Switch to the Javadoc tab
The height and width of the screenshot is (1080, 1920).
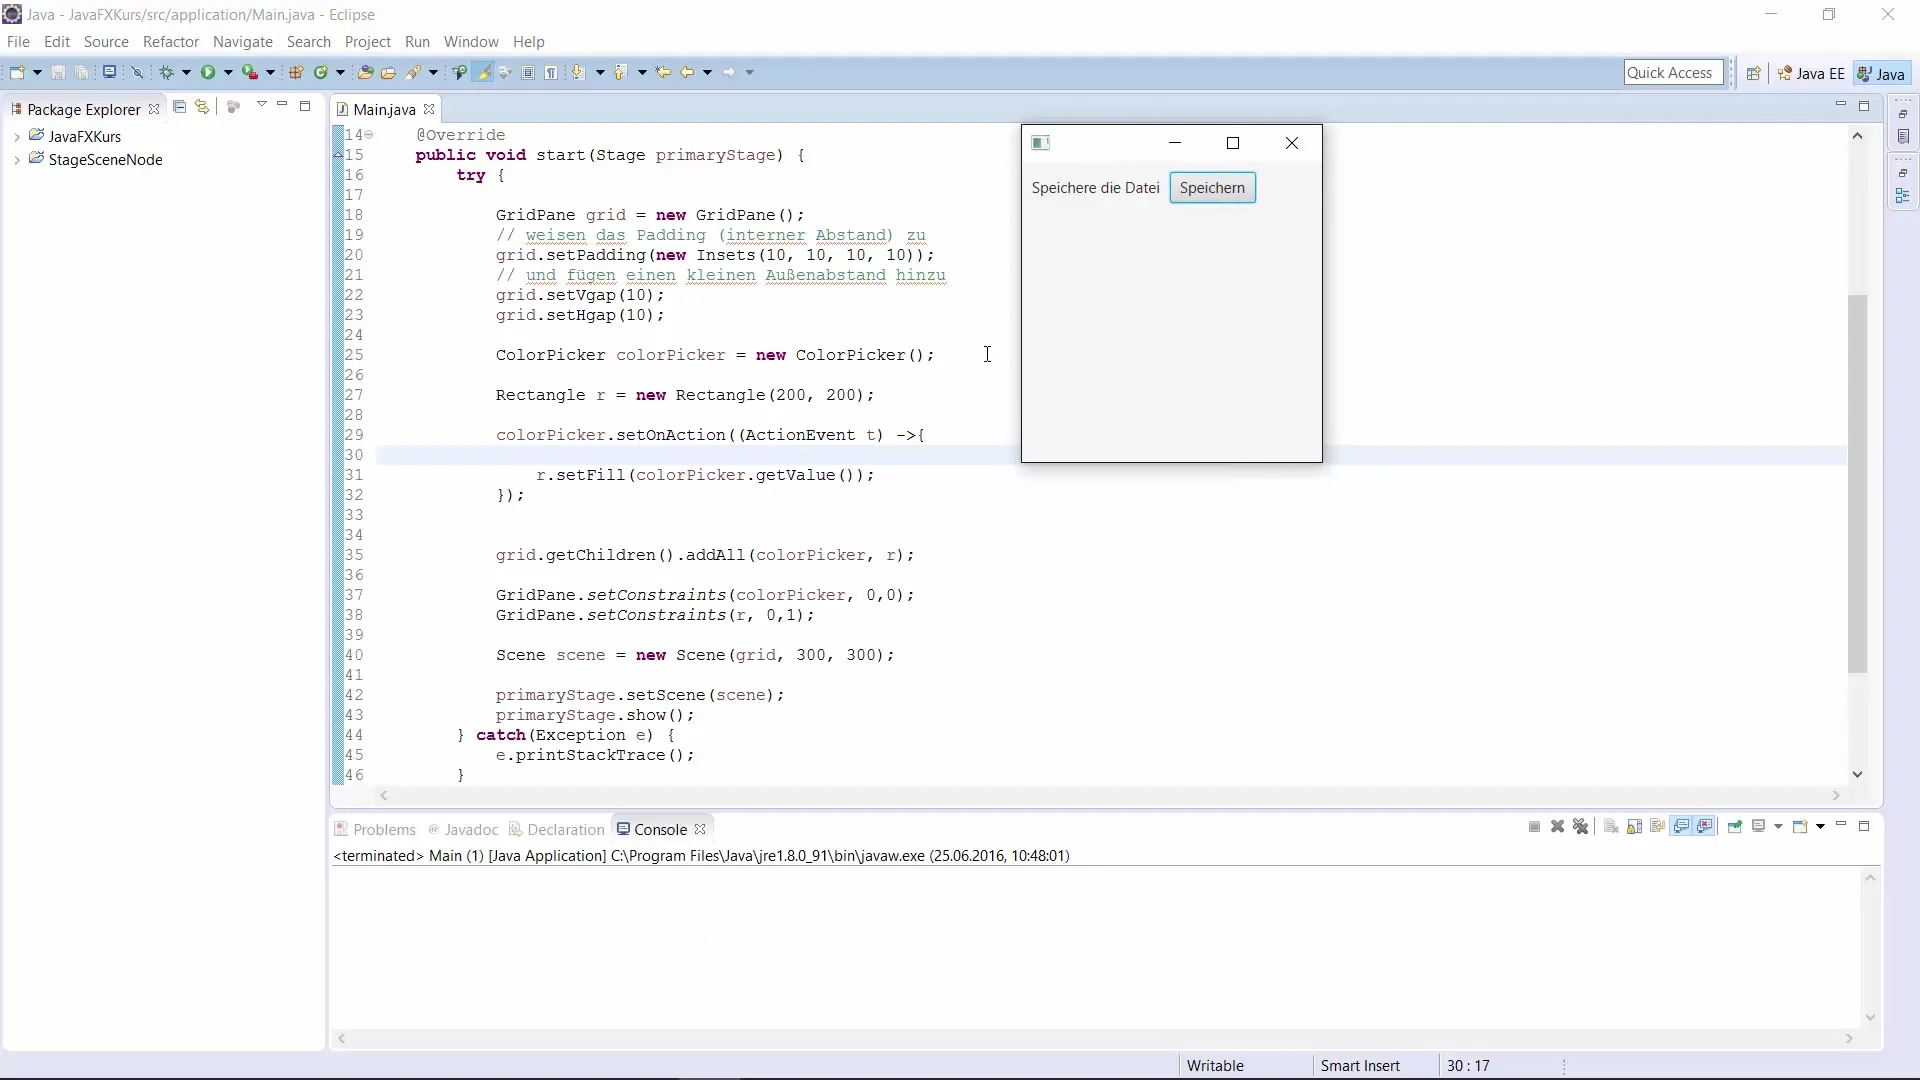click(x=463, y=830)
